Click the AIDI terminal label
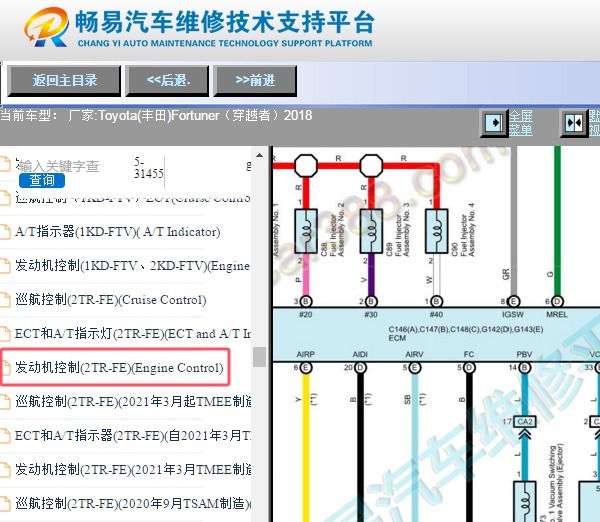This screenshot has height=522, width=600. pos(360,354)
